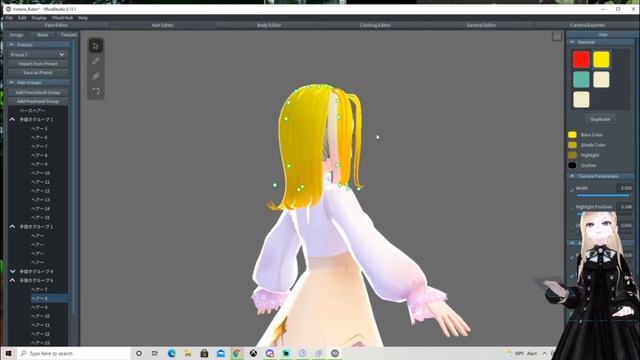Open the File menu

coord(9,18)
